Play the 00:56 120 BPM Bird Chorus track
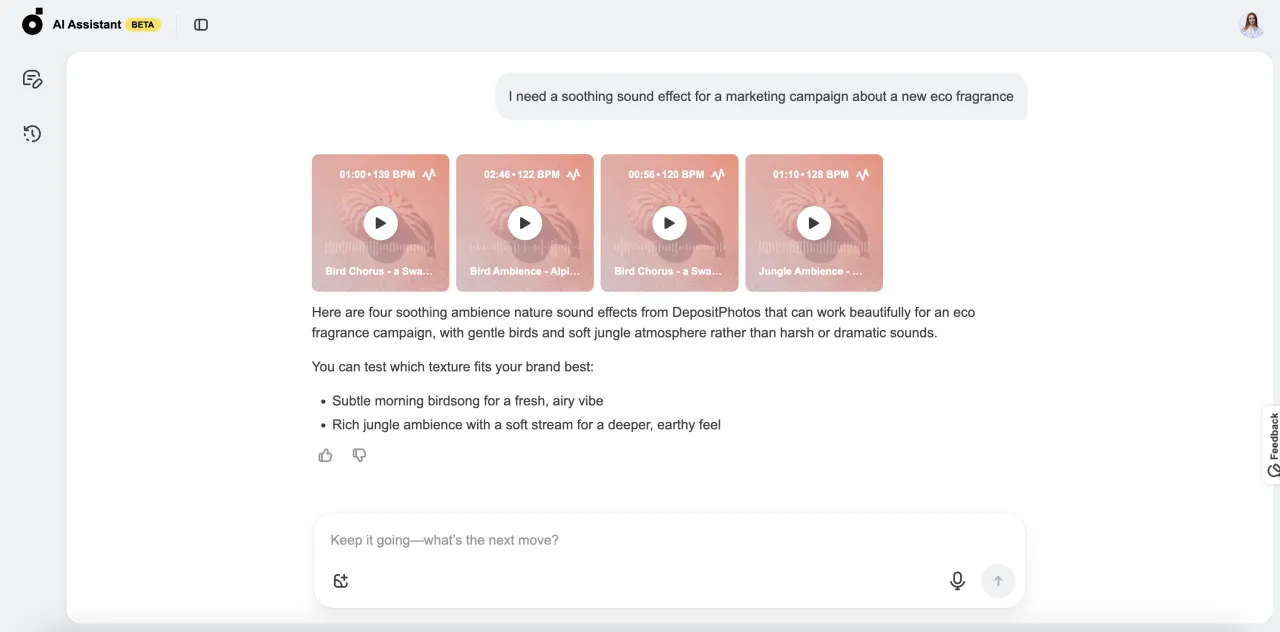This screenshot has height=632, width=1280. pos(669,223)
